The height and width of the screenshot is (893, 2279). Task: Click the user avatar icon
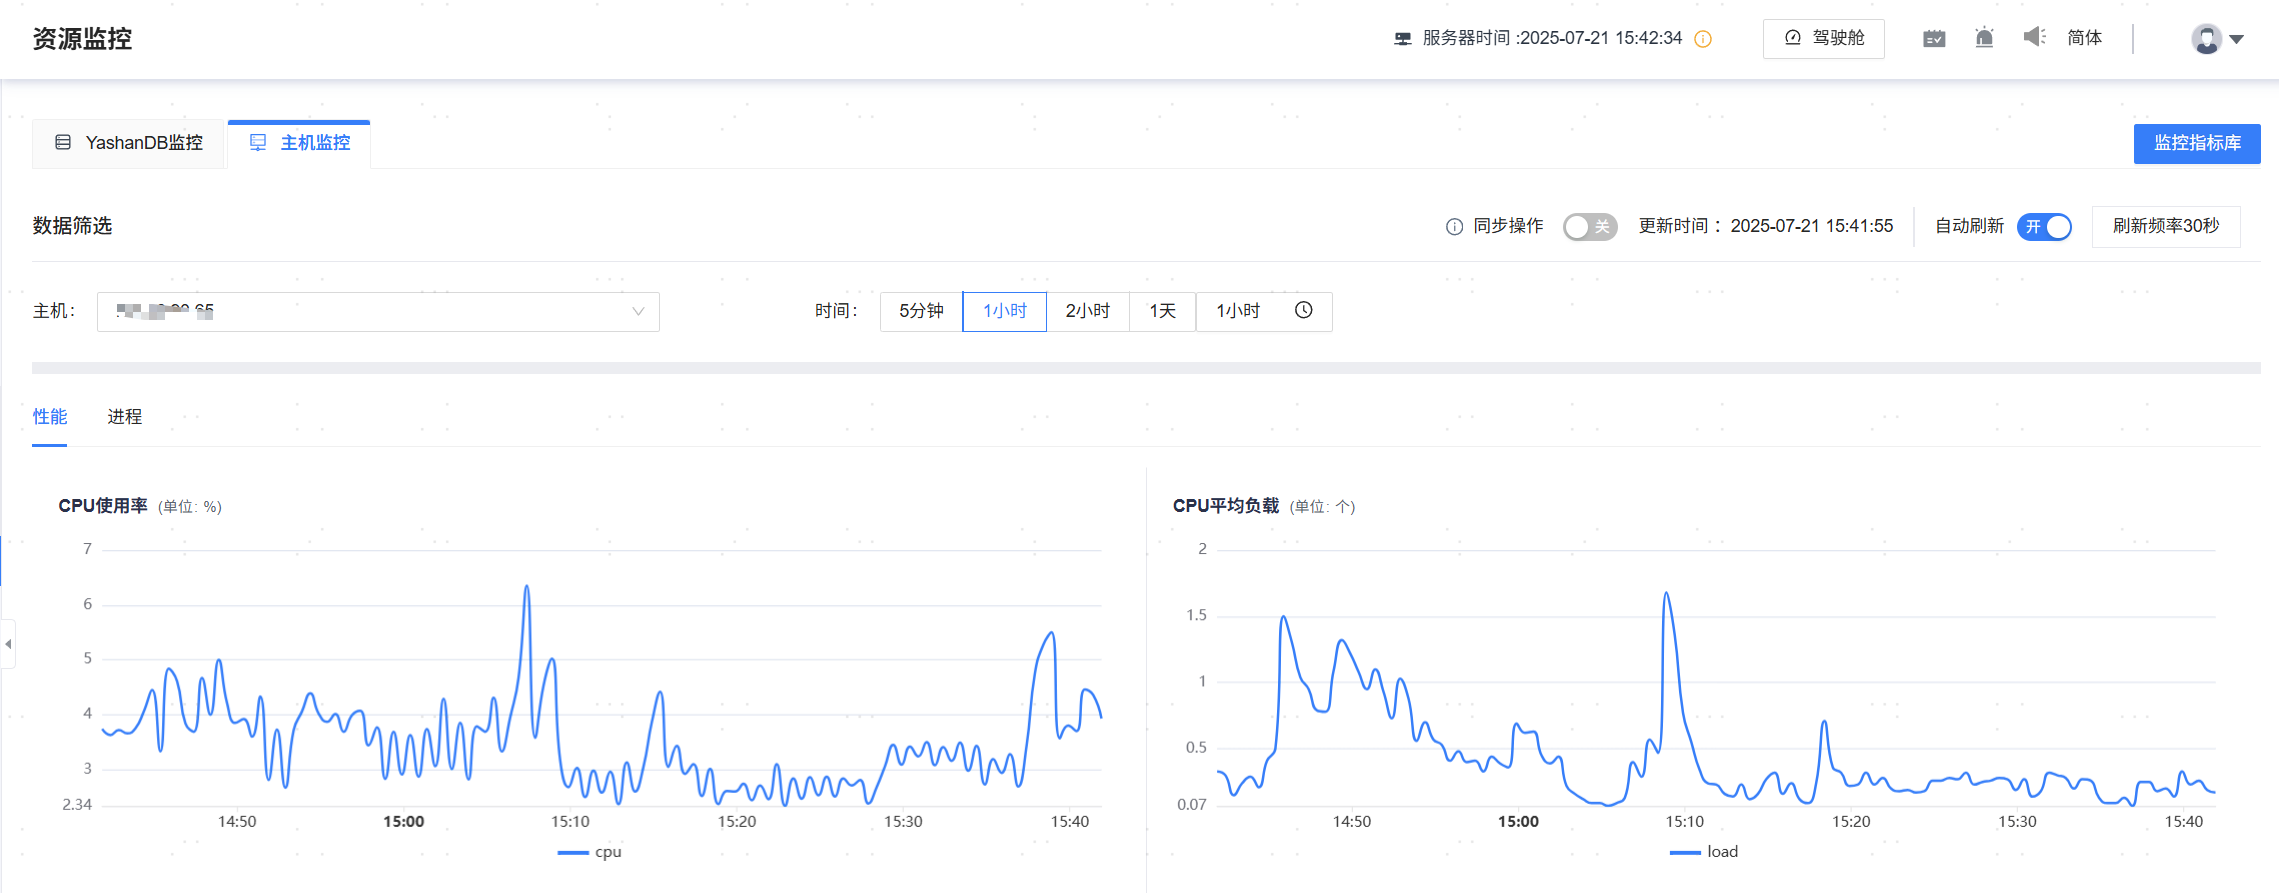pyautogui.click(x=2206, y=39)
